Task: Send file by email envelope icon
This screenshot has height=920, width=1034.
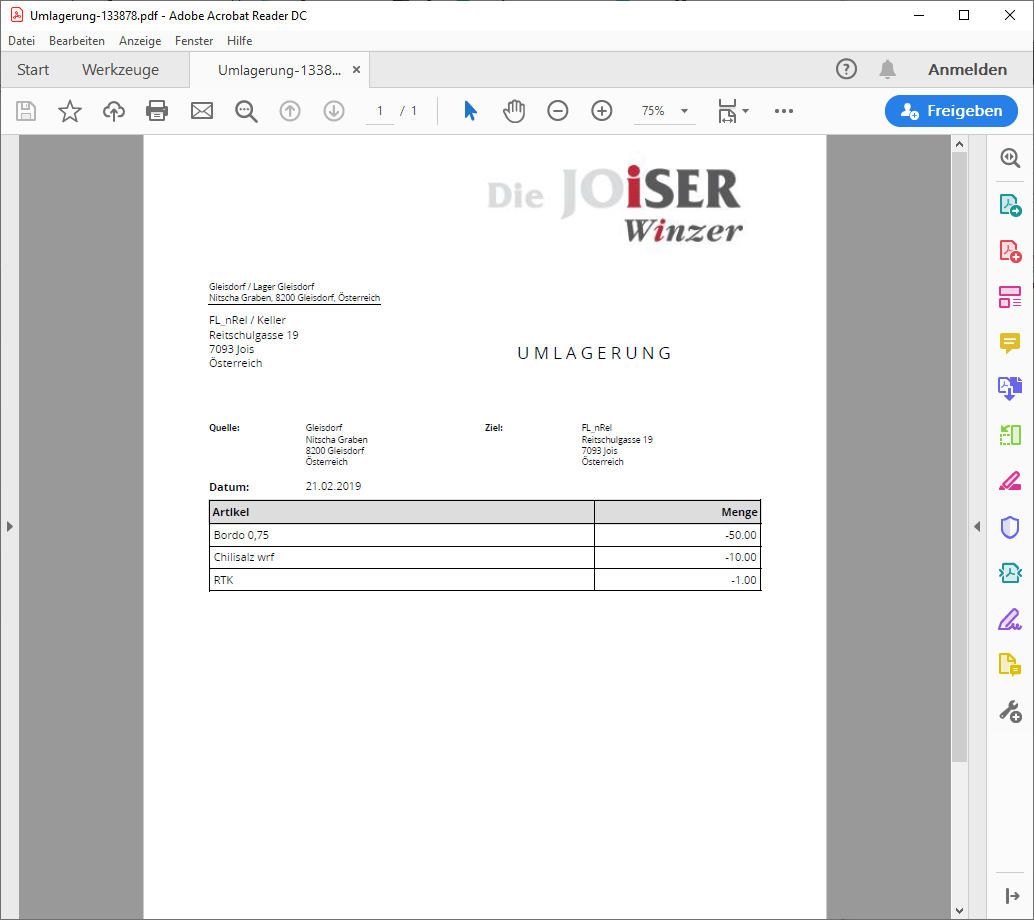Action: click(x=202, y=111)
